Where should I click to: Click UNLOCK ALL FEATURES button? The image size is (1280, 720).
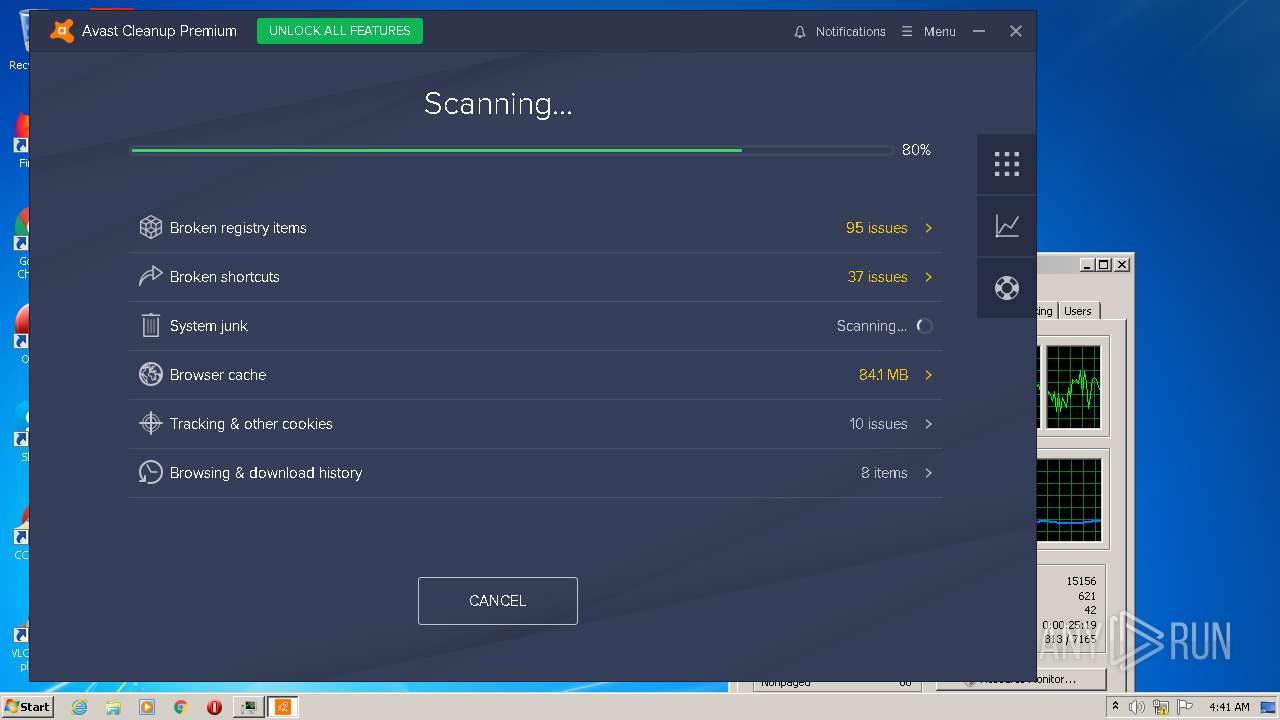pos(340,31)
